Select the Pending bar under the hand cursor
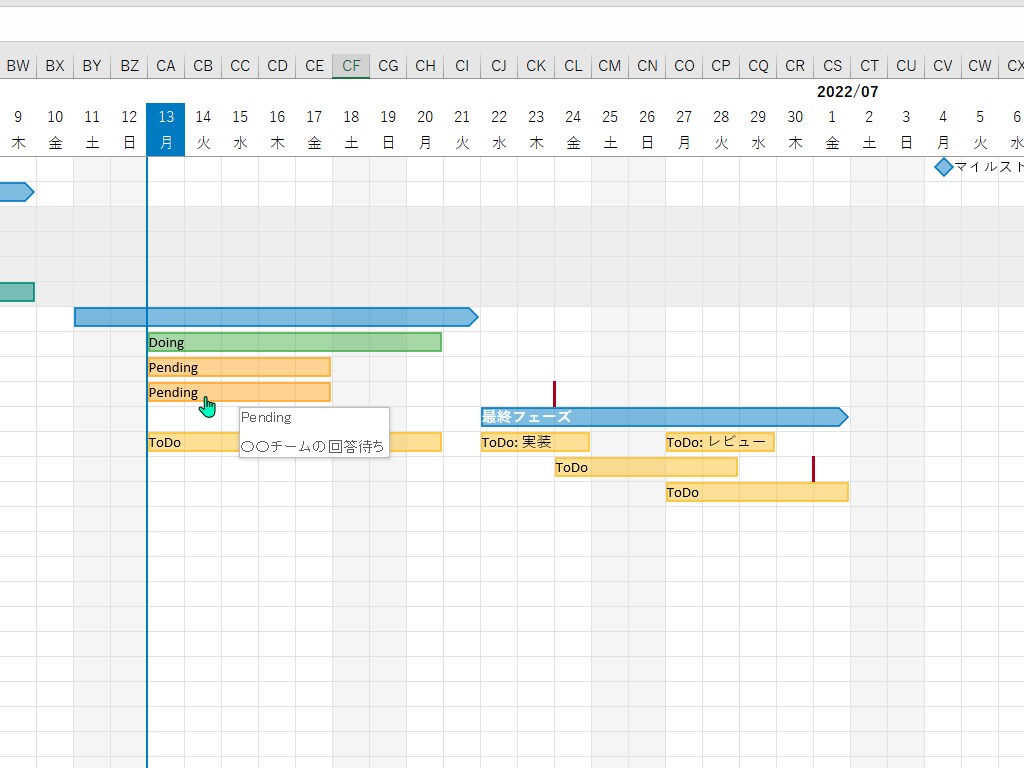The width and height of the screenshot is (1024, 768). click(239, 392)
